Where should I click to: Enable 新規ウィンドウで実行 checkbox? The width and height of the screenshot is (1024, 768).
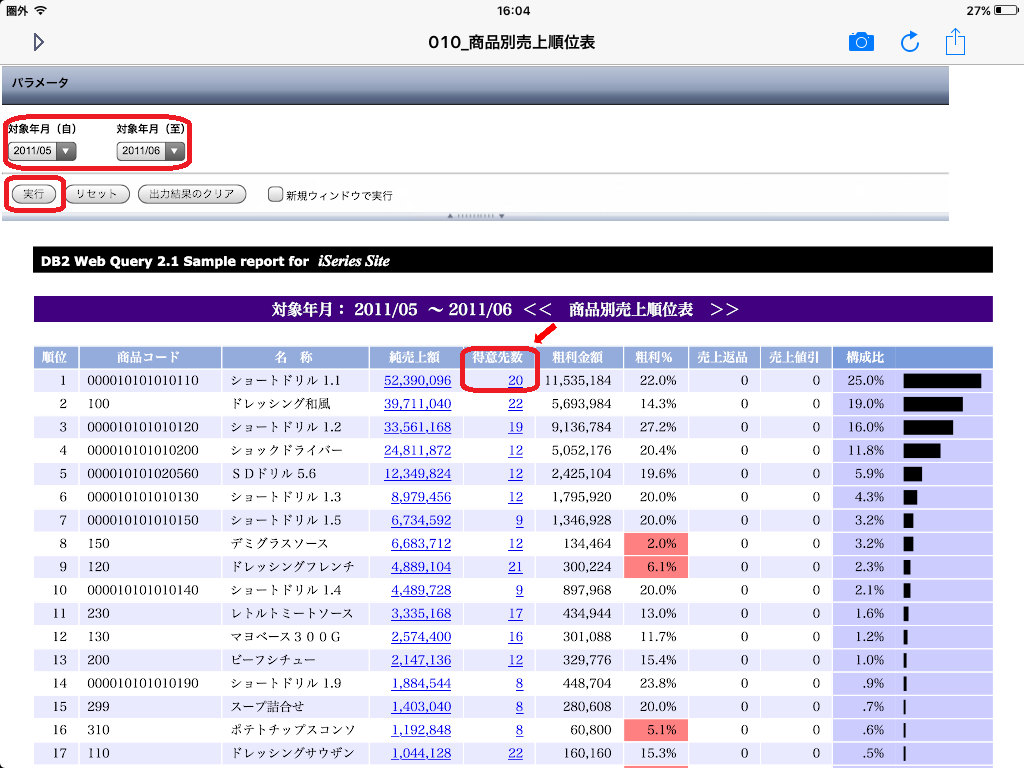coord(275,195)
